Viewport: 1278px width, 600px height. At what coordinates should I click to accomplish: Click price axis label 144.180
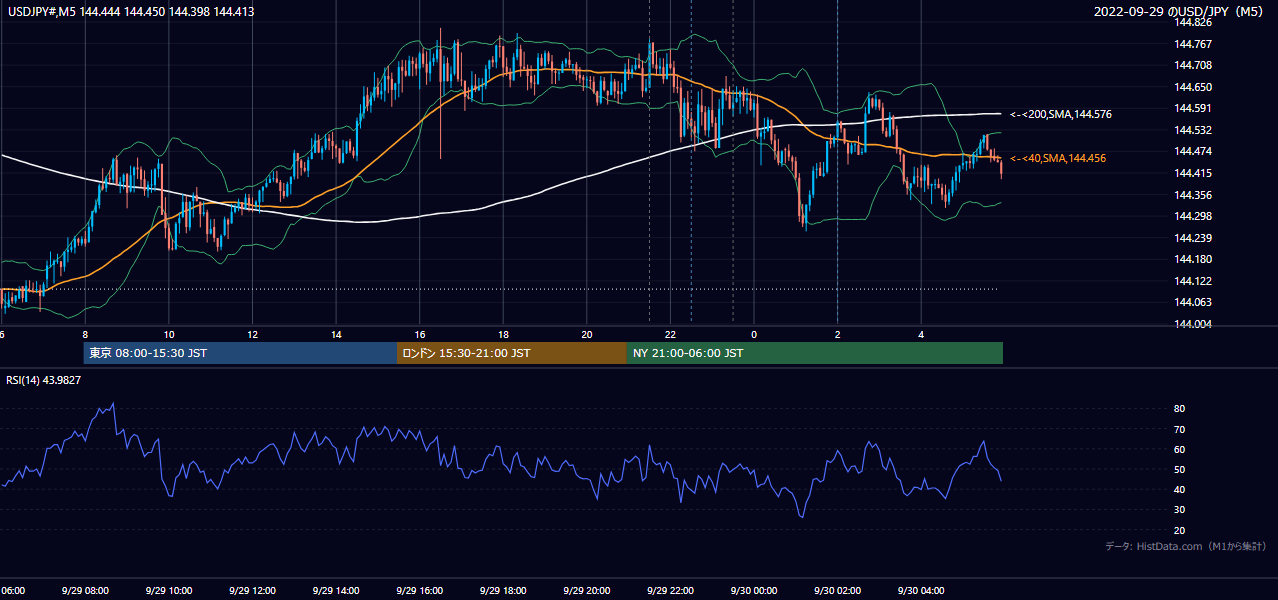1193,259
